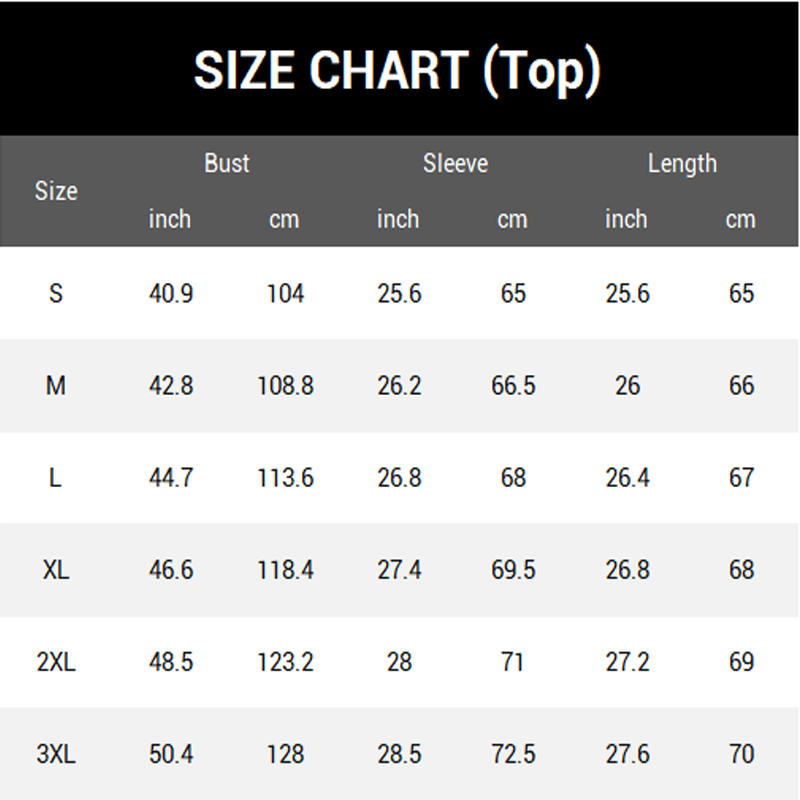Screen dimensions: 800x800
Task: Click the SIZE CHART (Top) title
Action: point(397,70)
